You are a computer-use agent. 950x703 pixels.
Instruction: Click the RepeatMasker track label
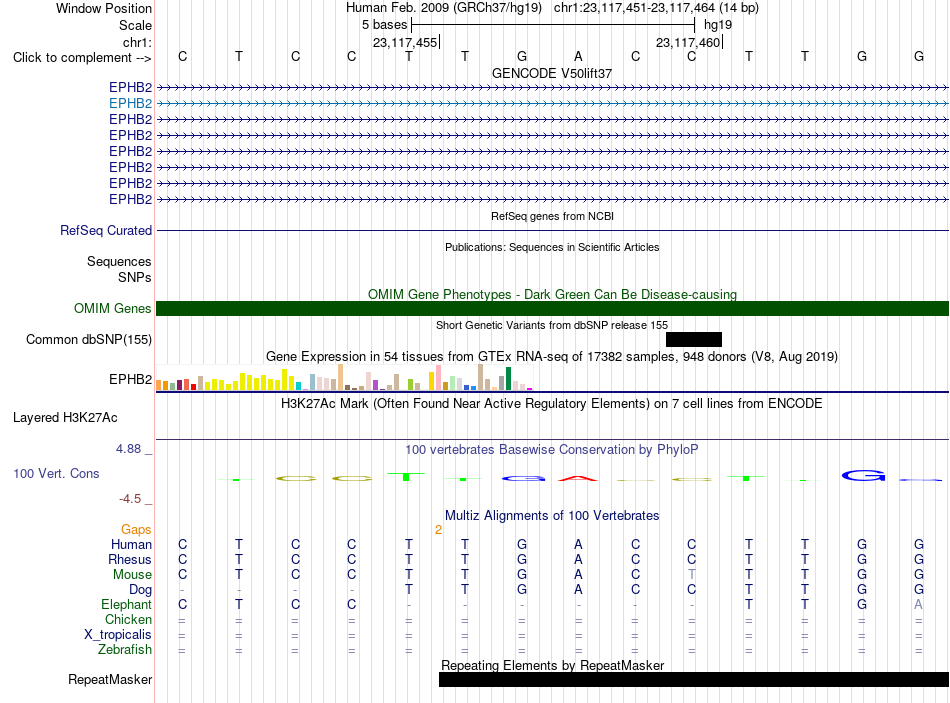pos(110,679)
